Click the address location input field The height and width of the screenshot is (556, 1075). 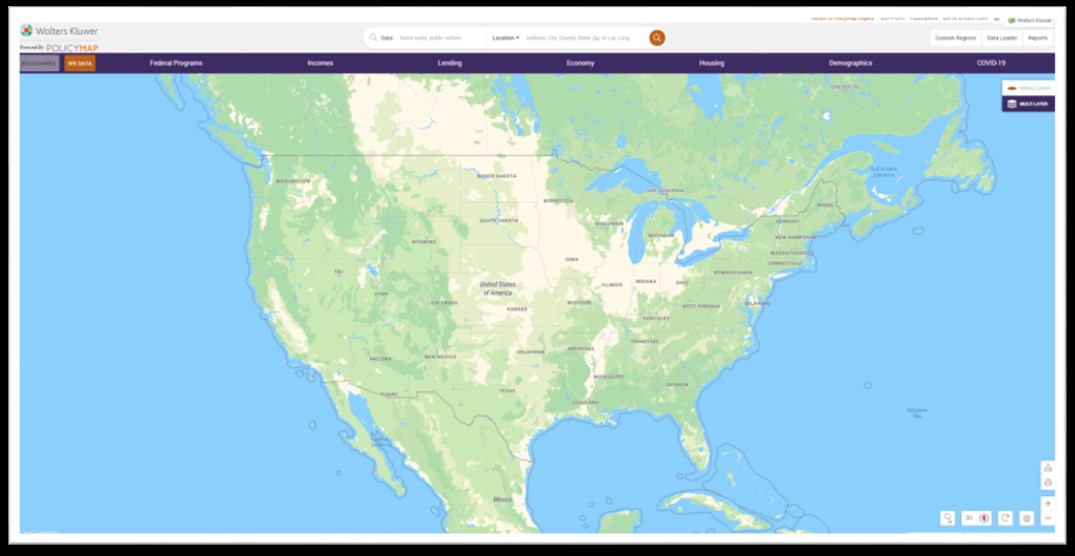[x=584, y=38]
